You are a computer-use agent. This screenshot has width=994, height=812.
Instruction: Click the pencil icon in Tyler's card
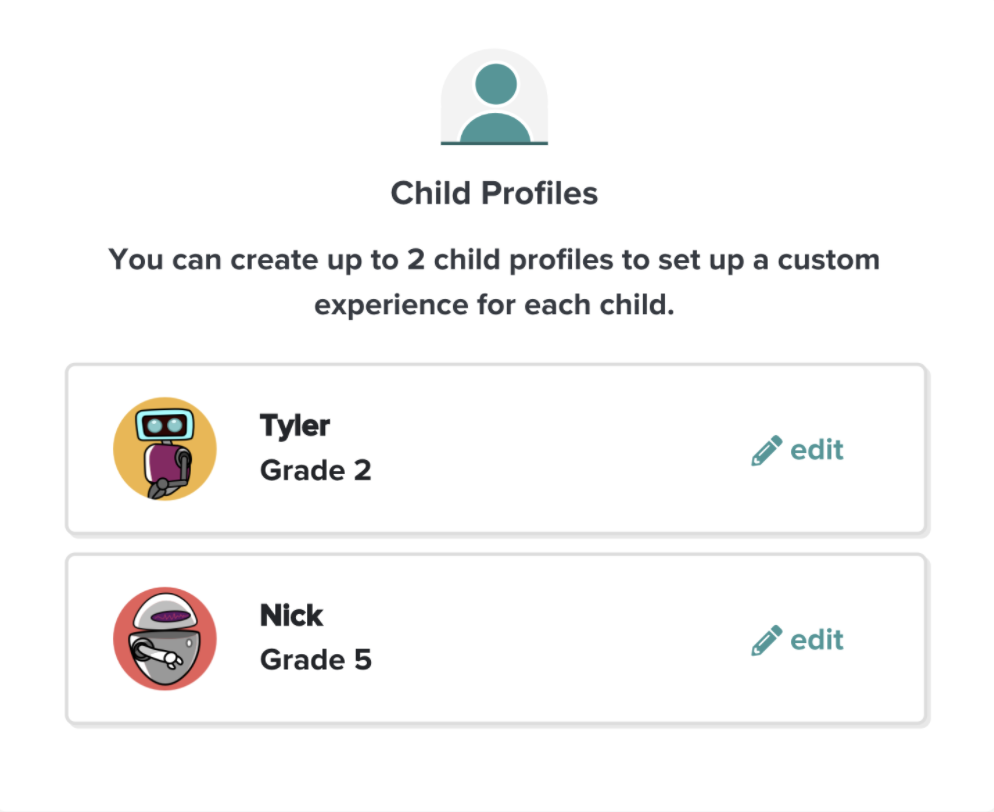(766, 451)
